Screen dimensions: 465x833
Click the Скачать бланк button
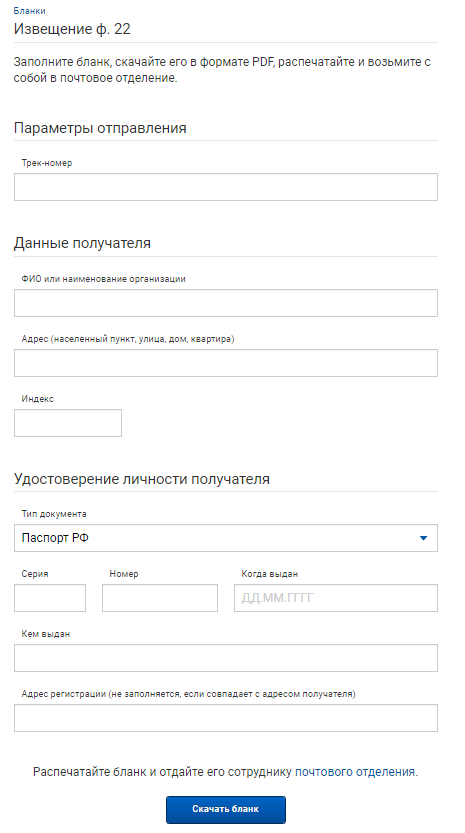point(226,810)
